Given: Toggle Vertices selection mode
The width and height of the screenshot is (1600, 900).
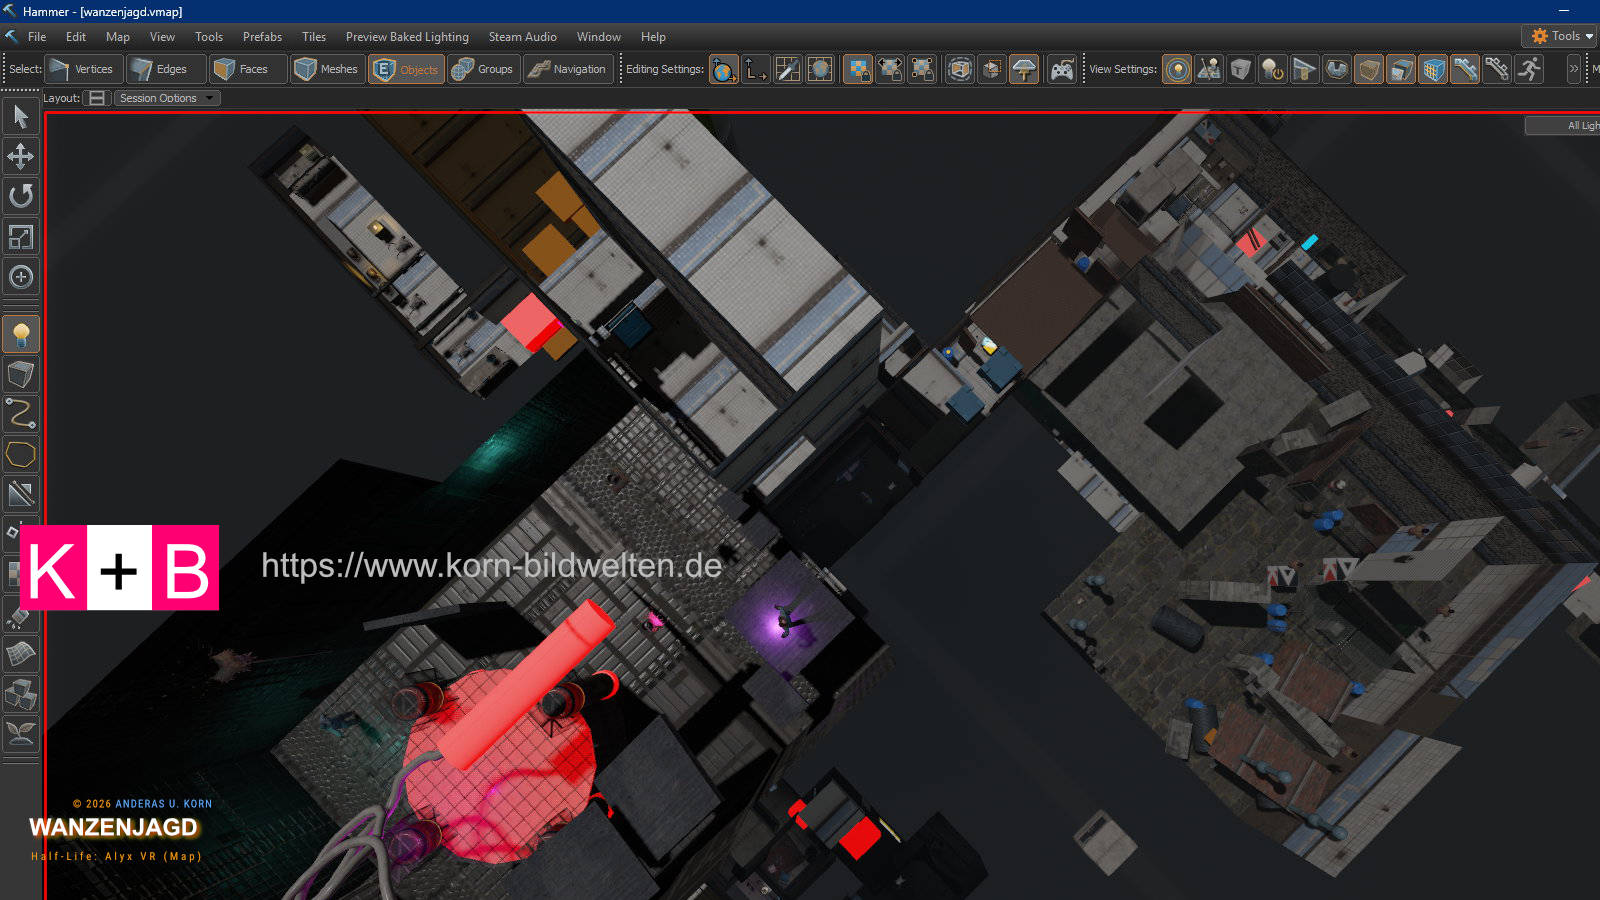Looking at the screenshot, I should (x=84, y=69).
